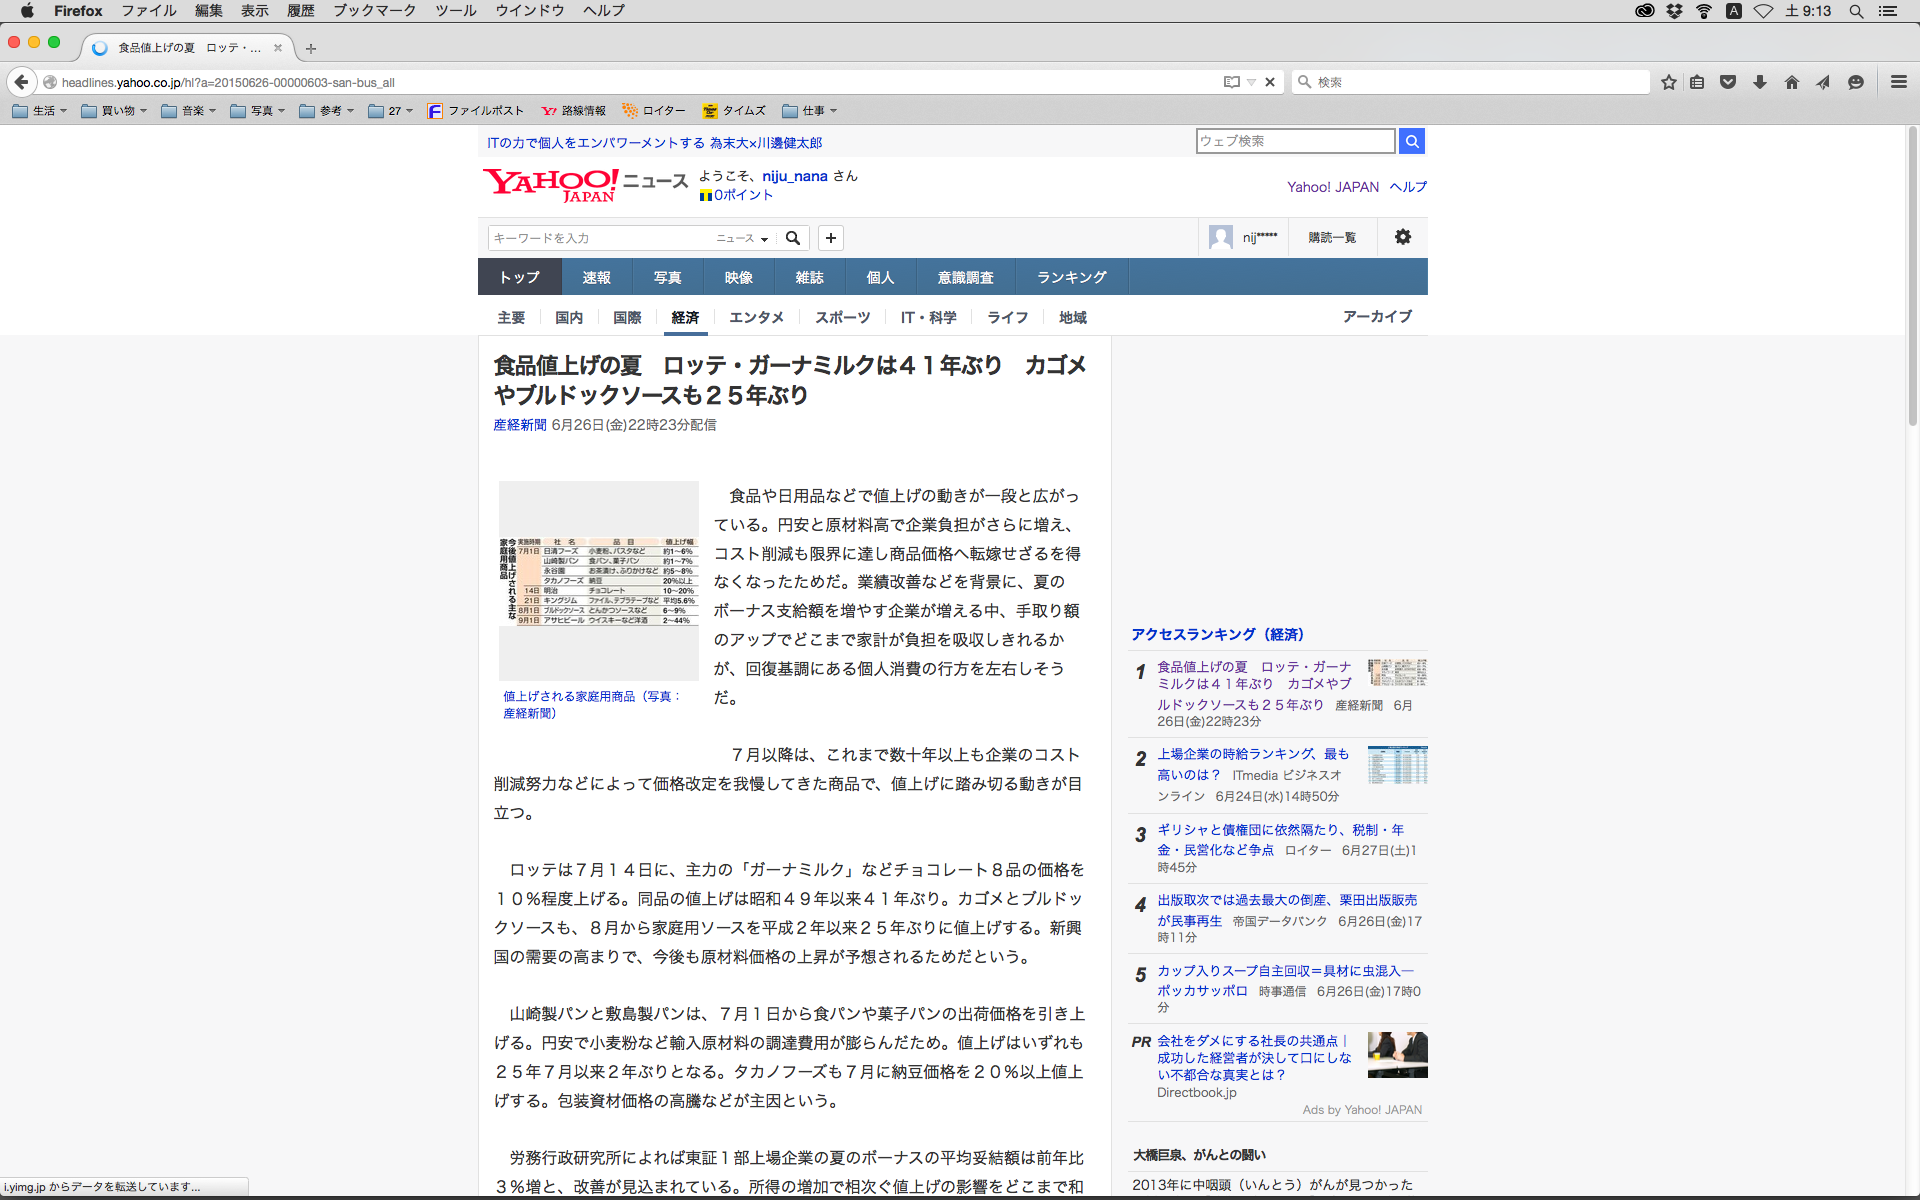Click the price-hike table thumbnail image
This screenshot has width=1920, height=1200.
598,580
